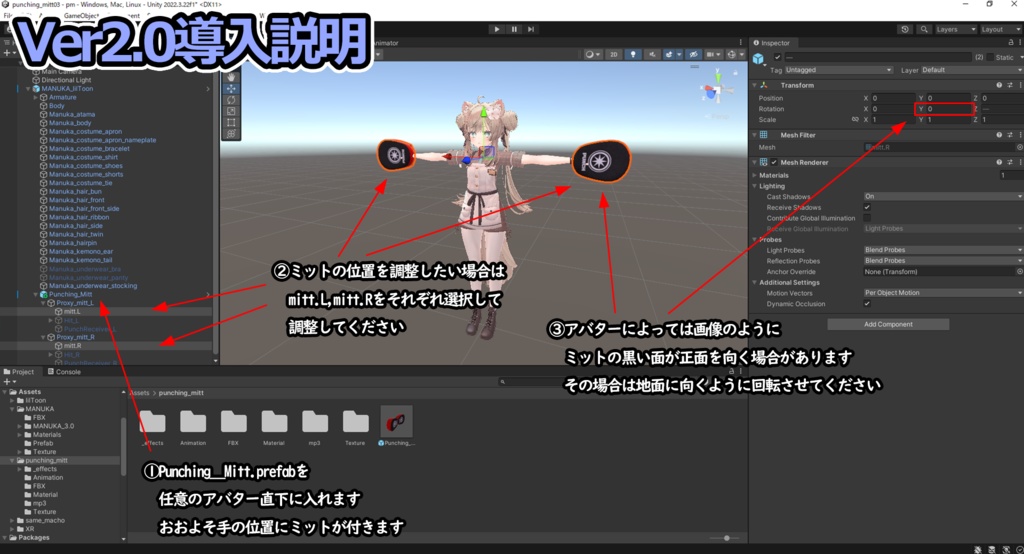Image resolution: width=1024 pixels, height=554 pixels.
Task: Open the global search magnifier icon
Action: [923, 29]
